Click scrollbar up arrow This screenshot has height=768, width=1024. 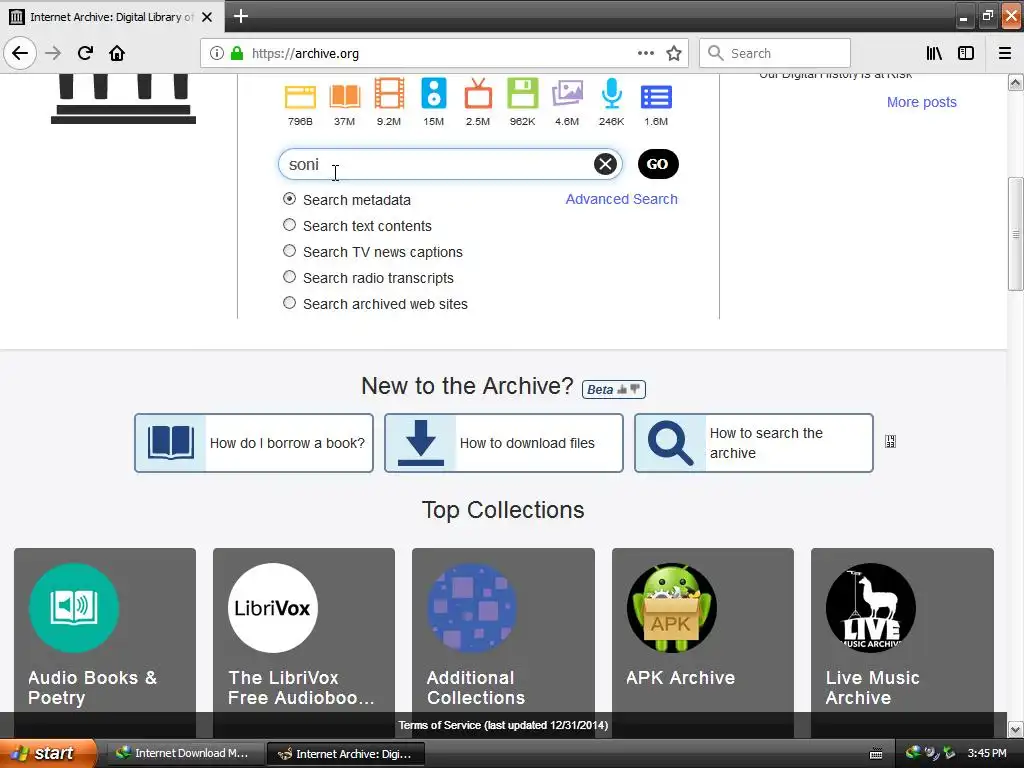point(1015,82)
